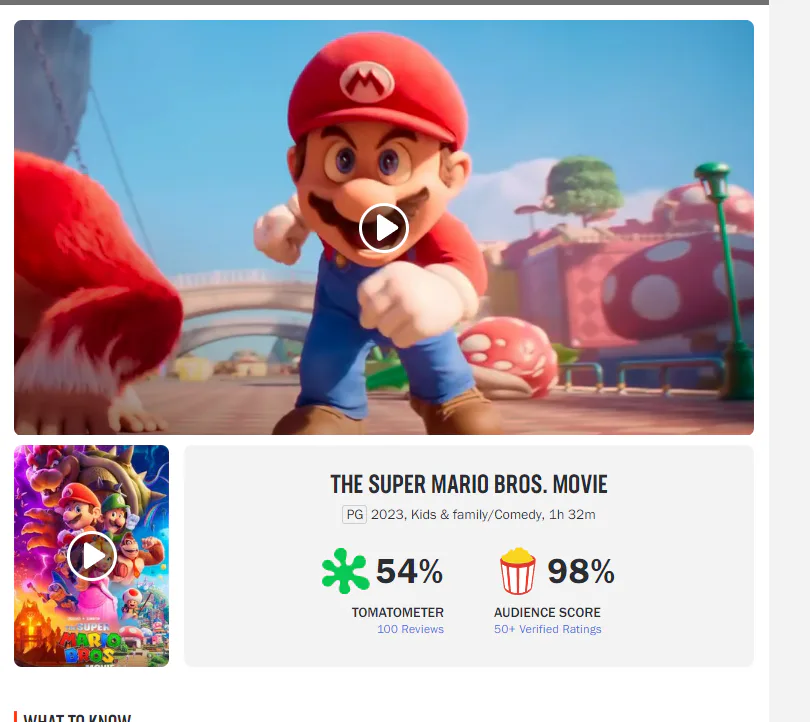The height and width of the screenshot is (722, 810).
Task: Click the Super Mario Bros. logo on poster
Action: pos(92,643)
